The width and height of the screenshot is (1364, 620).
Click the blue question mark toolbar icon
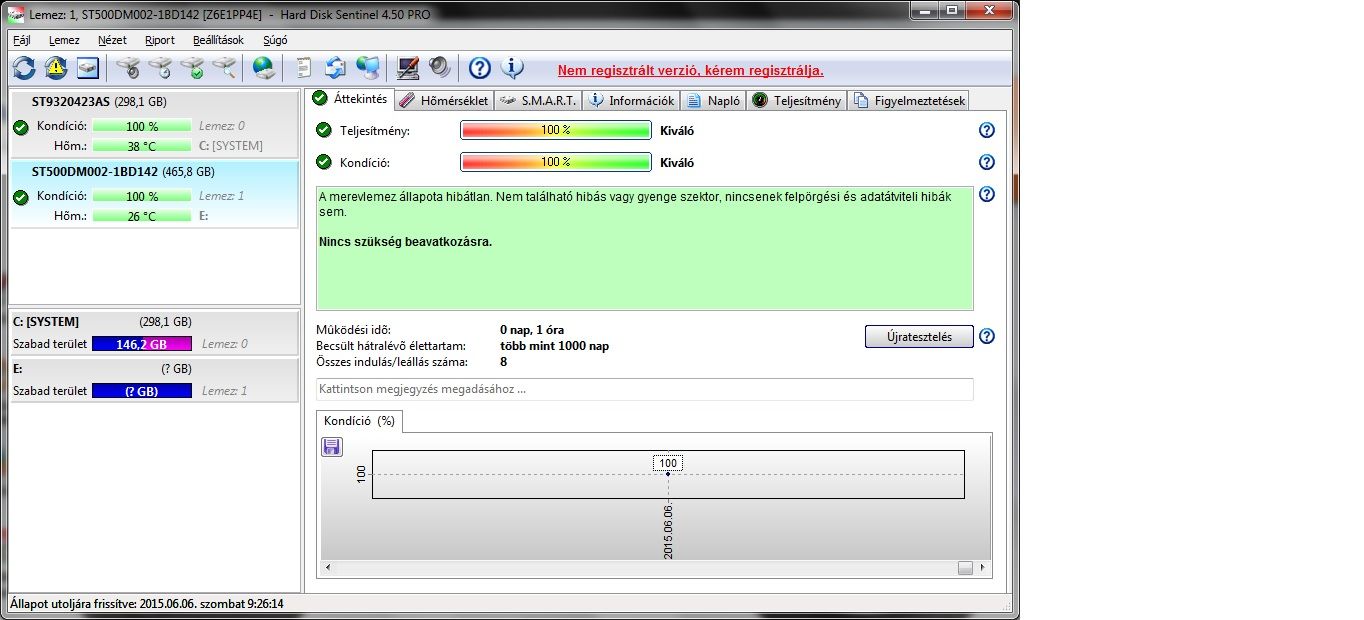coord(480,68)
